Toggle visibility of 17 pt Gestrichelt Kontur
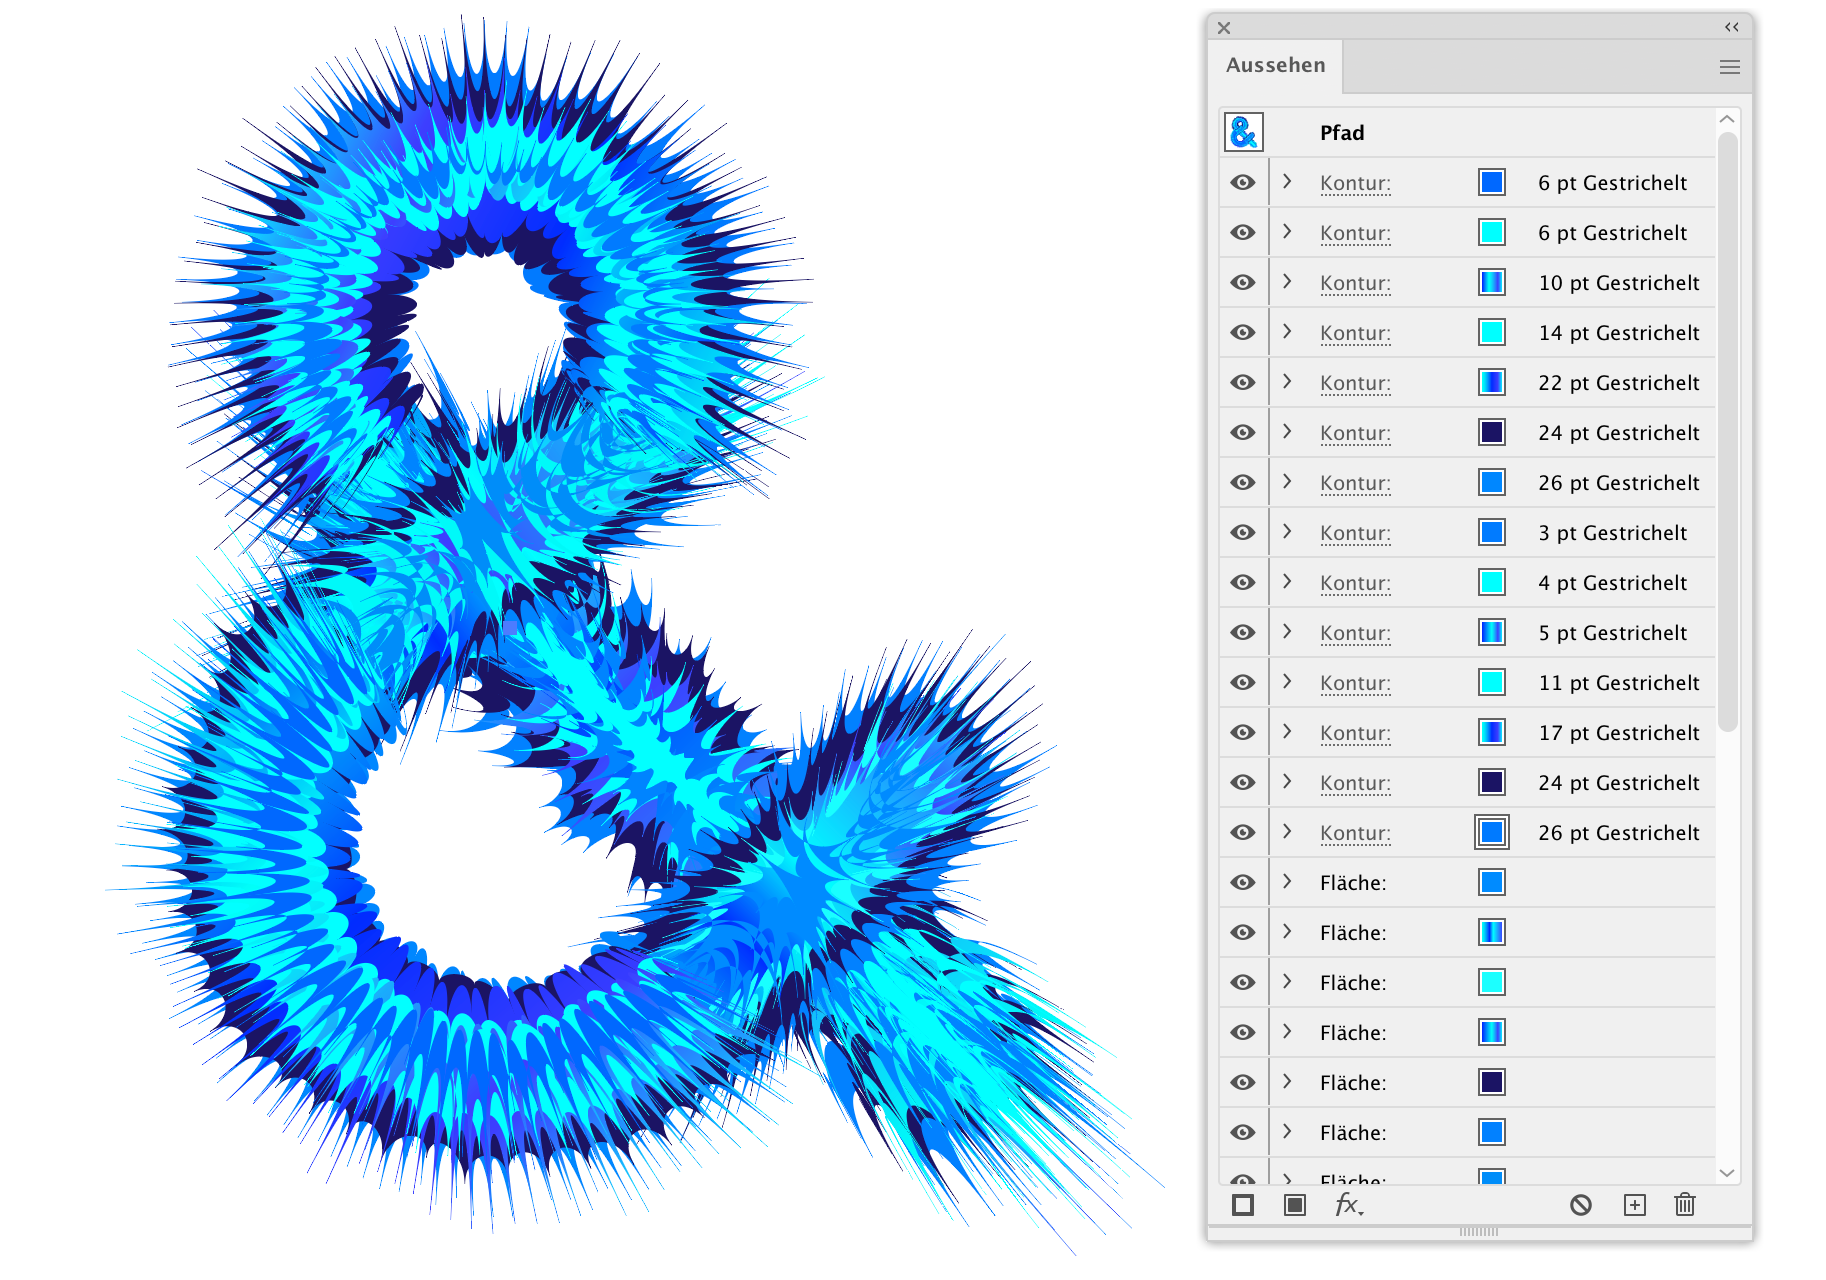This screenshot has width=1826, height=1280. 1243,732
